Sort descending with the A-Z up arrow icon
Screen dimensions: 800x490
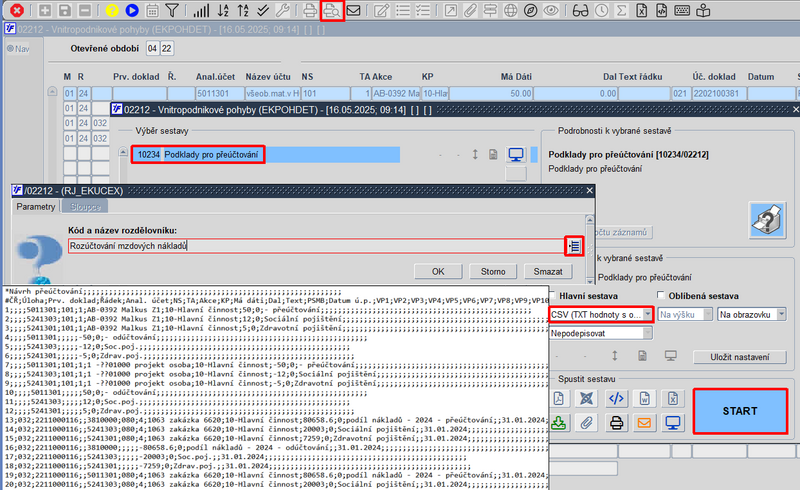coord(243,10)
